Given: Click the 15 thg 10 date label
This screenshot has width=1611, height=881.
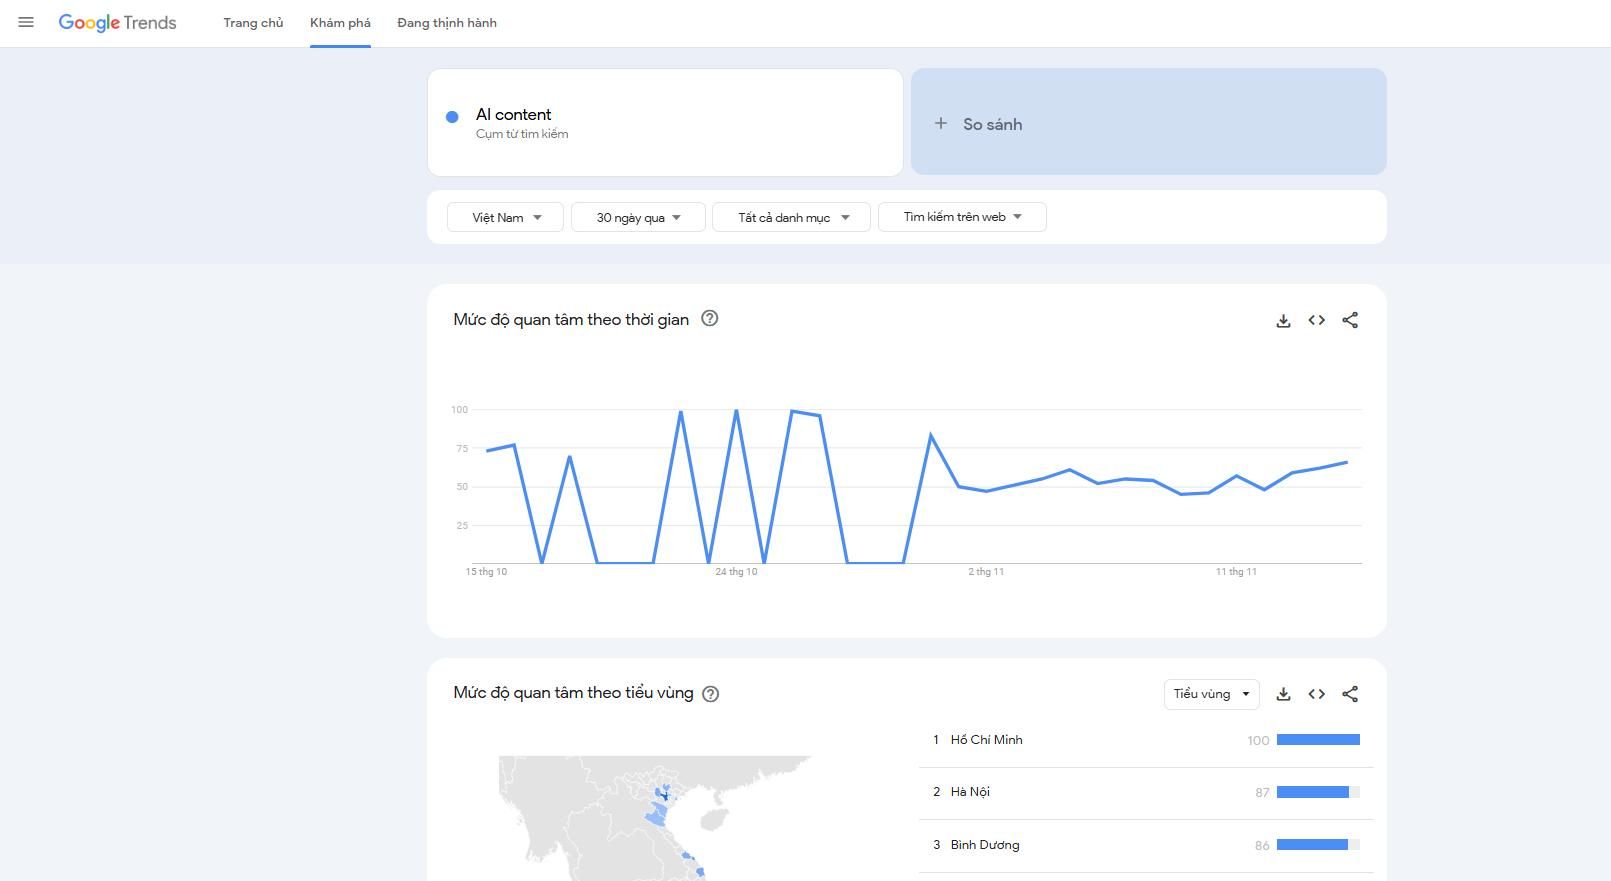Looking at the screenshot, I should coord(486,572).
